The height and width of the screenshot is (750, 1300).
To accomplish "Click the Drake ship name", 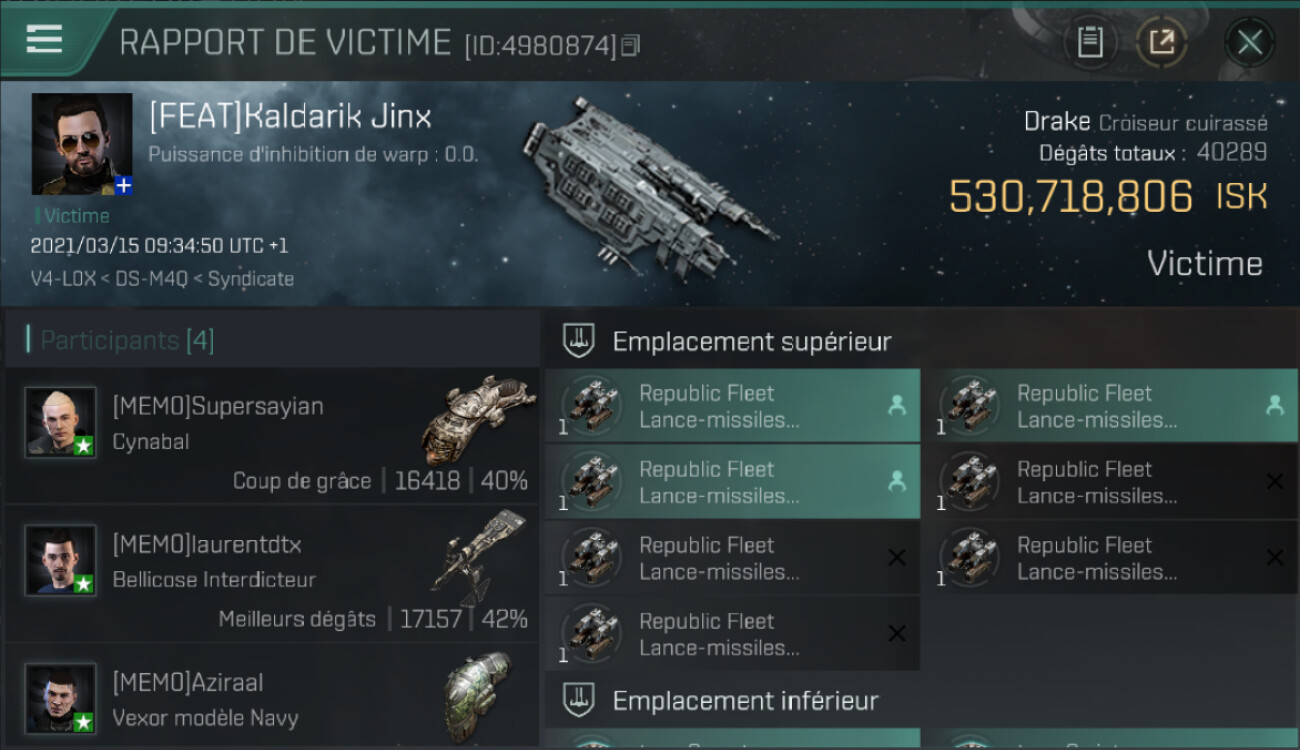I will tap(1057, 122).
